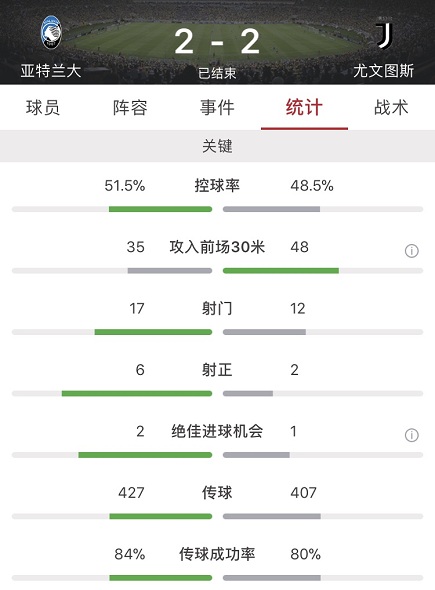Click the green 射正 bar for 6
The height and width of the screenshot is (590, 435).
click(x=137, y=394)
